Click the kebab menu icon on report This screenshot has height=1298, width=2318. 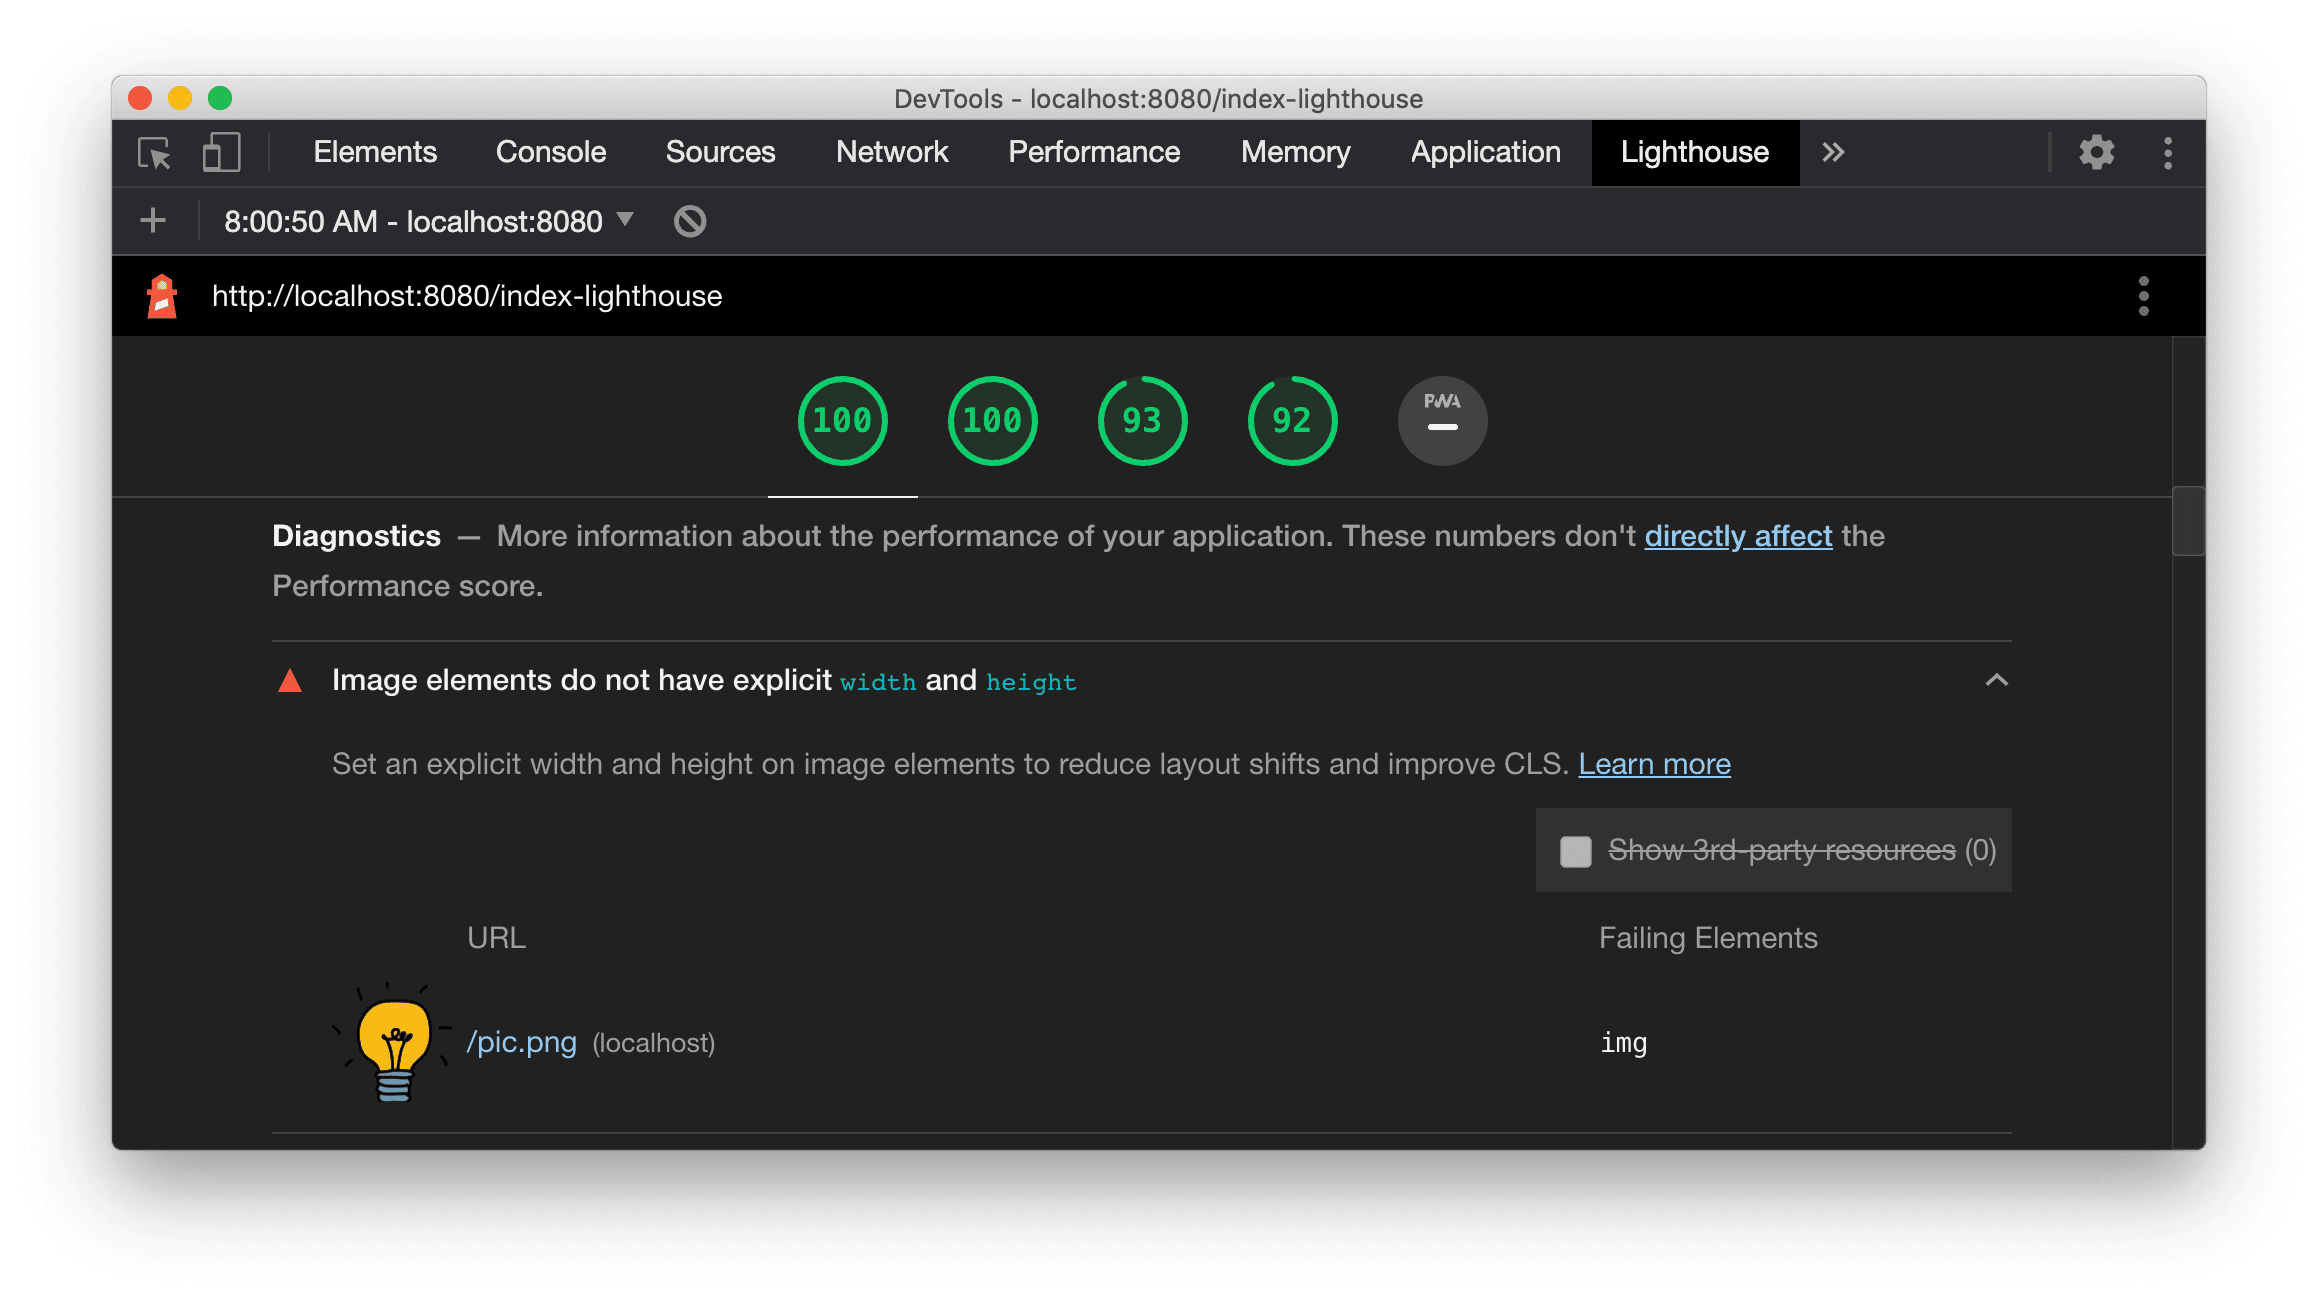(x=2144, y=296)
